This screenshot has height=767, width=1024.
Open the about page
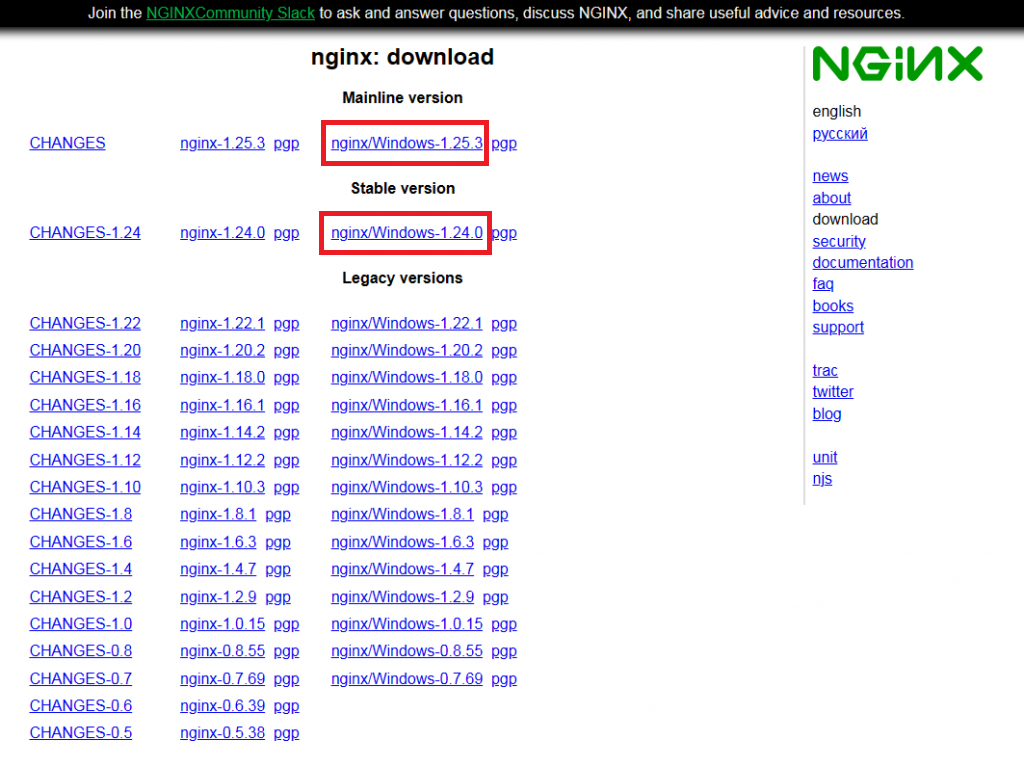click(x=831, y=198)
